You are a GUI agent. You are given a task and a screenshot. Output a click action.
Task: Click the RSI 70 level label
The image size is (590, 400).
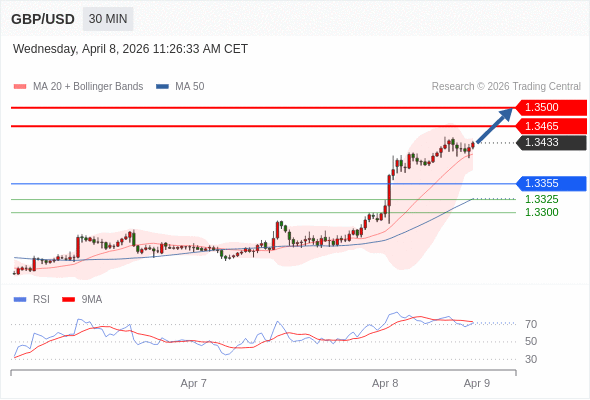point(531,324)
